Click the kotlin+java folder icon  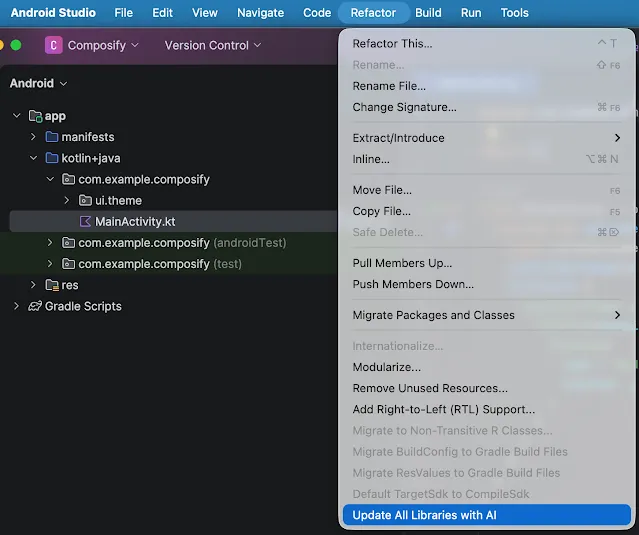pyautogui.click(x=51, y=158)
